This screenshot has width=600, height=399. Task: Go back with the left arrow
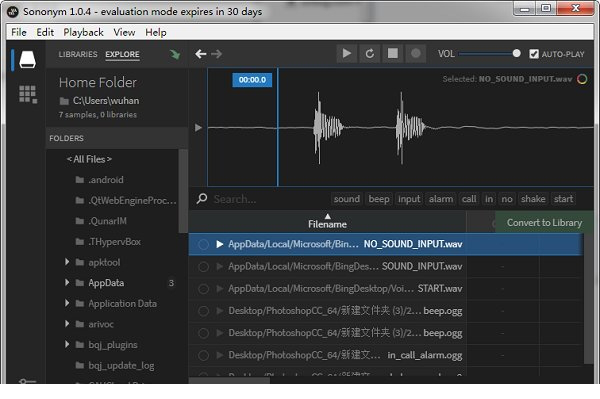(201, 54)
